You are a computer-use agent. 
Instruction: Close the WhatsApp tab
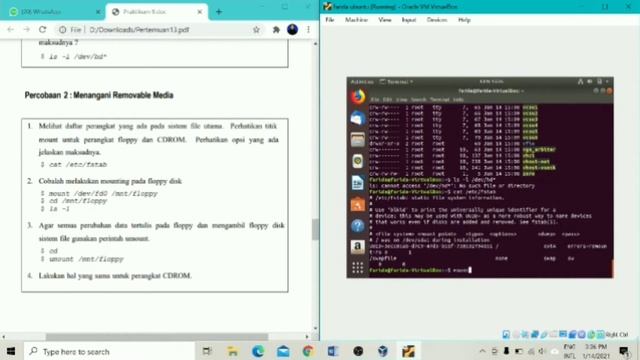tap(98, 12)
